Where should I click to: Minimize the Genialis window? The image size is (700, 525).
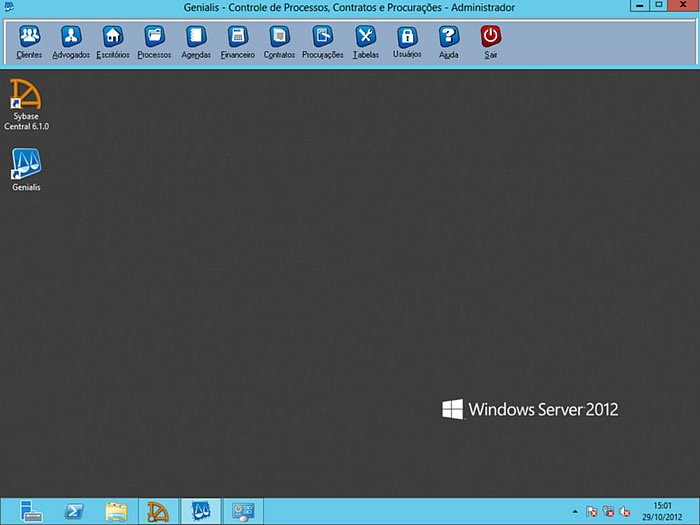point(640,5)
